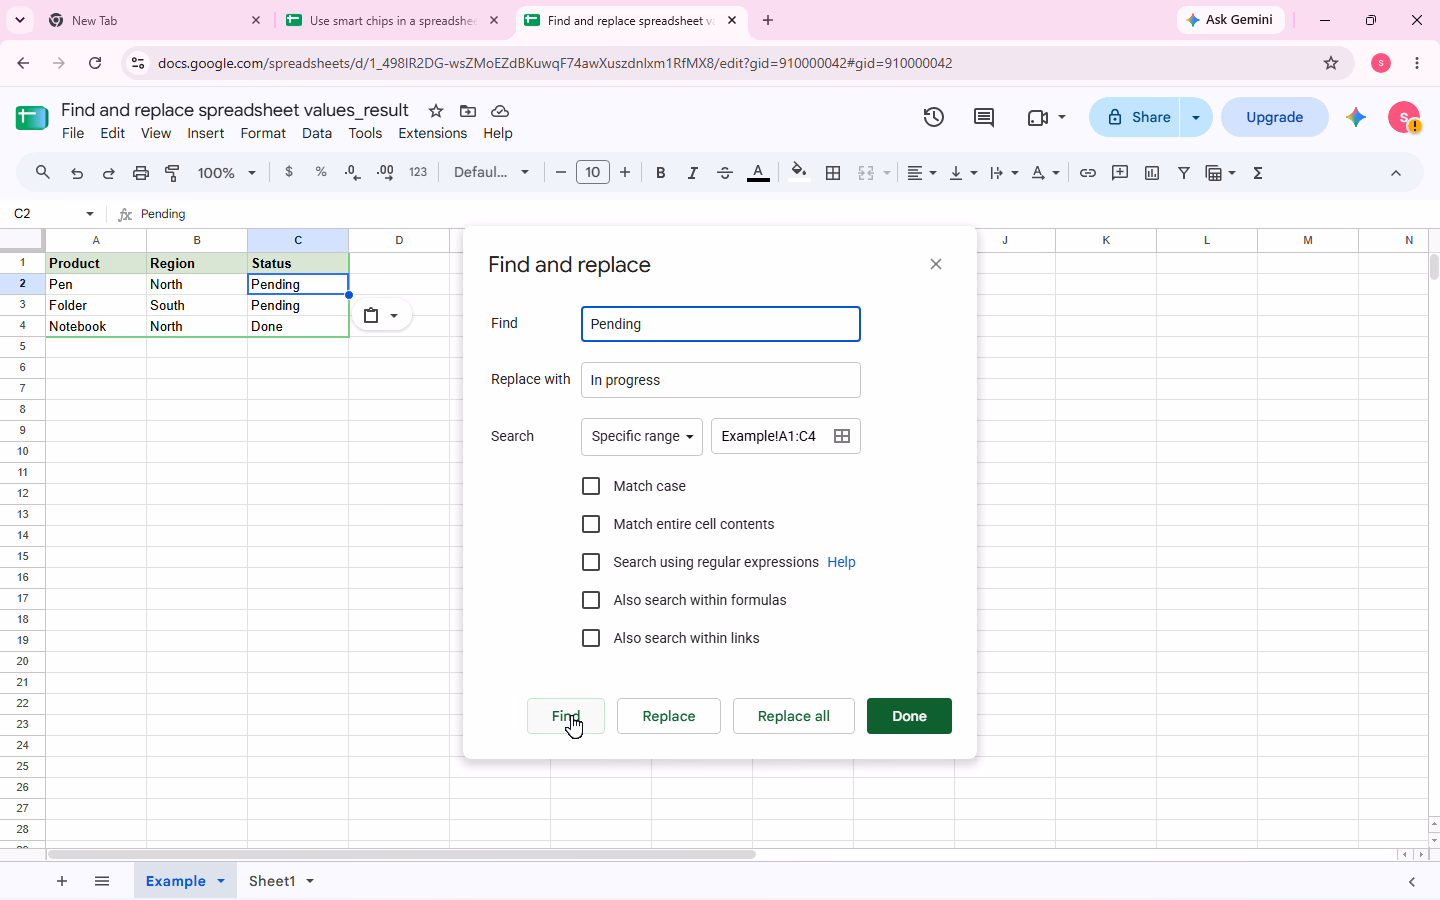
Task: Click the insert chart icon
Action: pos(1152,173)
